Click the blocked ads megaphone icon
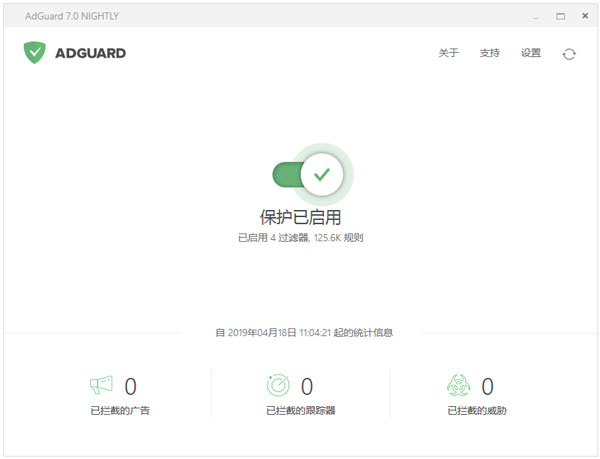The height and width of the screenshot is (459, 600). [101, 385]
